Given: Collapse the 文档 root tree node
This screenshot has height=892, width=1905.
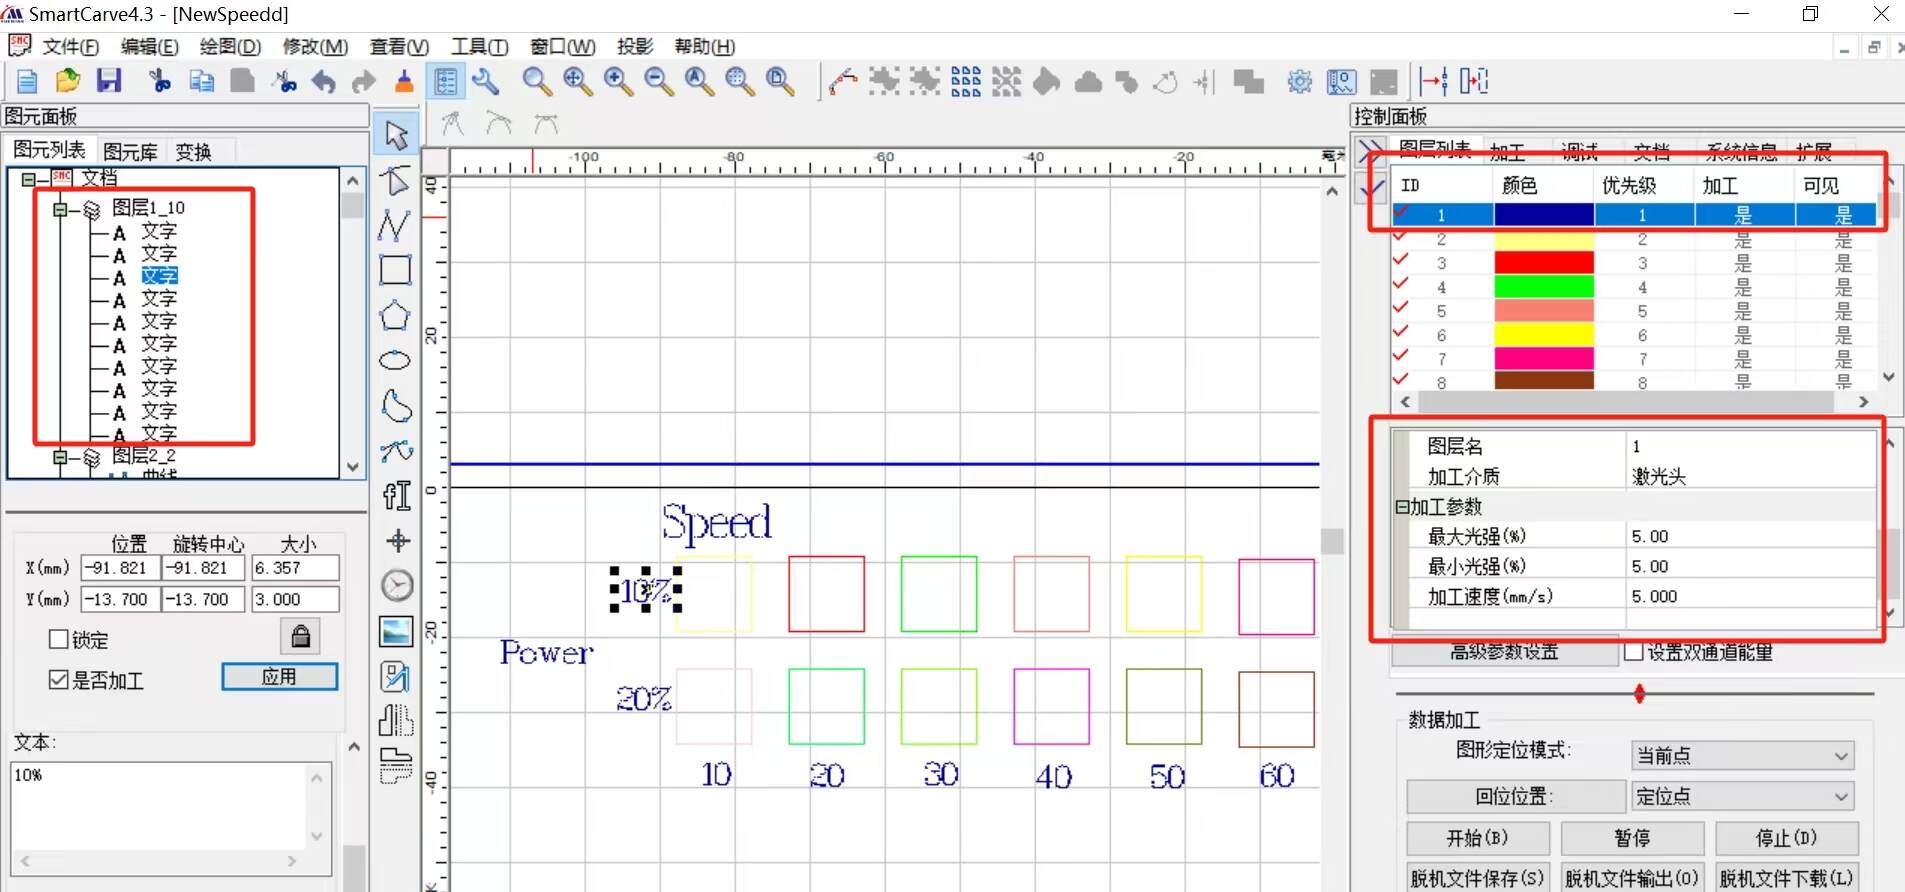Looking at the screenshot, I should [x=29, y=180].
